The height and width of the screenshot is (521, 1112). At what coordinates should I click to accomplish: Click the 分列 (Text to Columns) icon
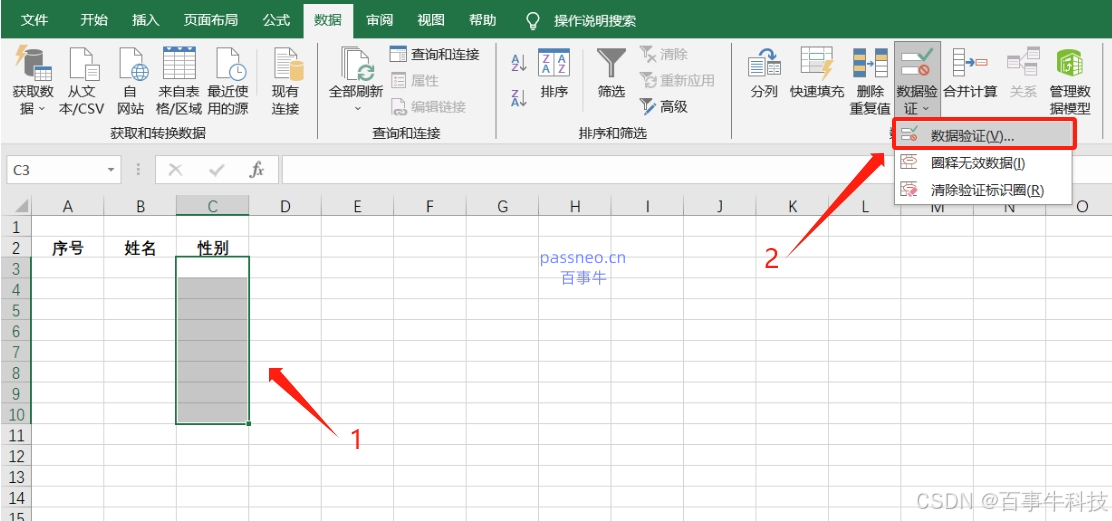point(764,64)
